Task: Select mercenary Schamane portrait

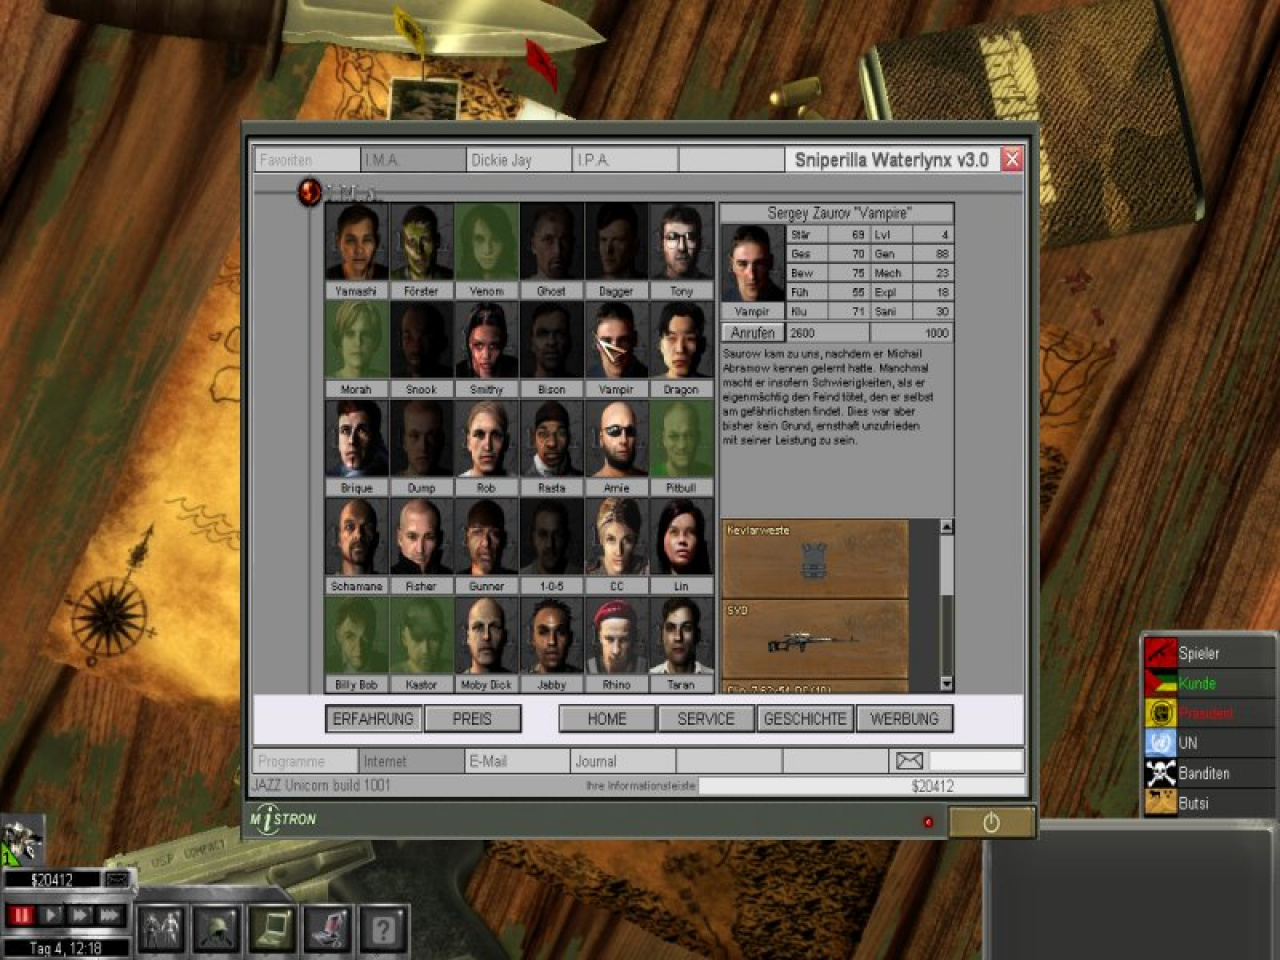Action: pyautogui.click(x=356, y=538)
